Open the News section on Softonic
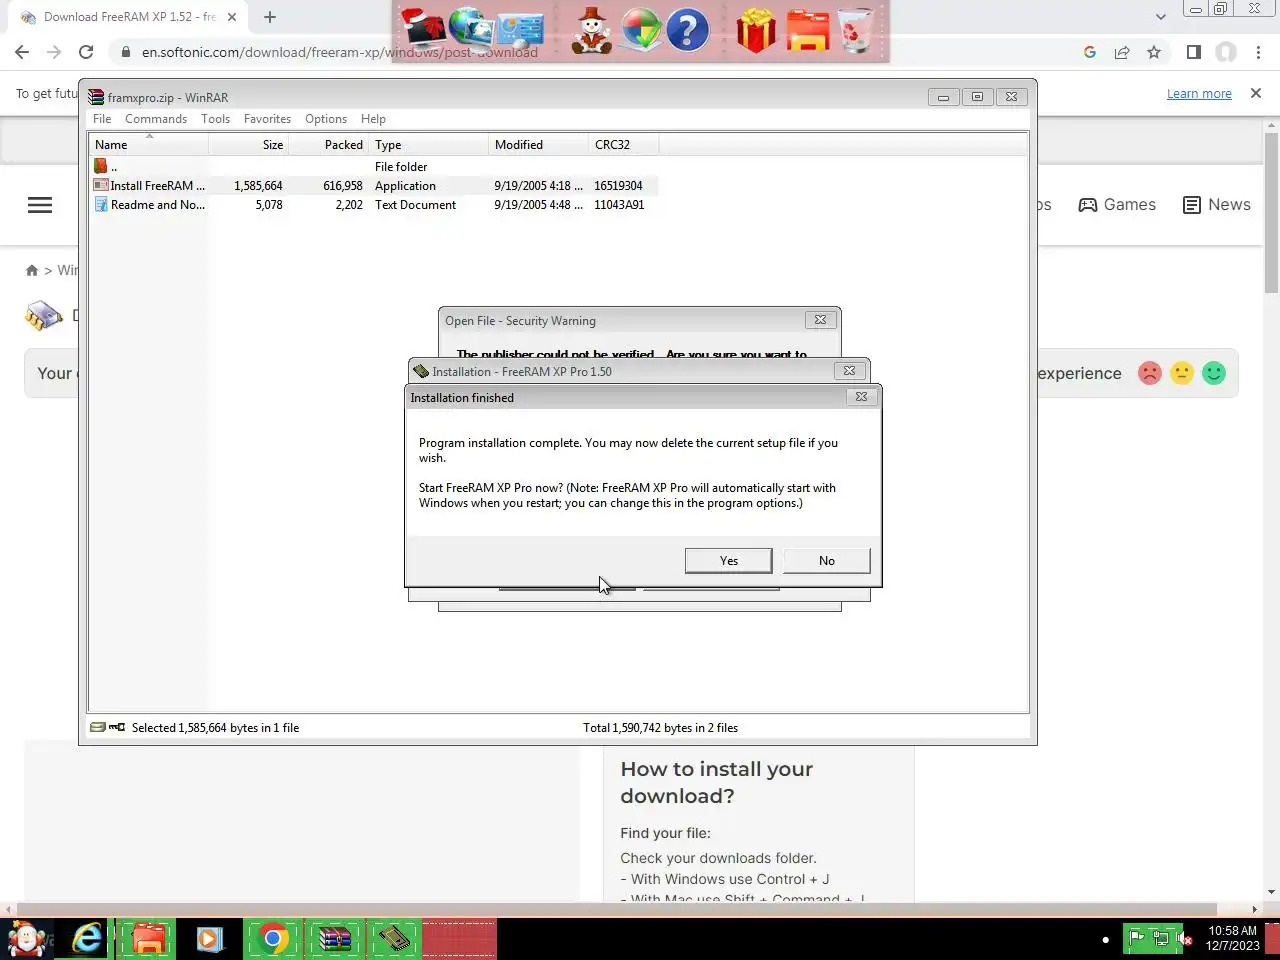 pos(1216,205)
